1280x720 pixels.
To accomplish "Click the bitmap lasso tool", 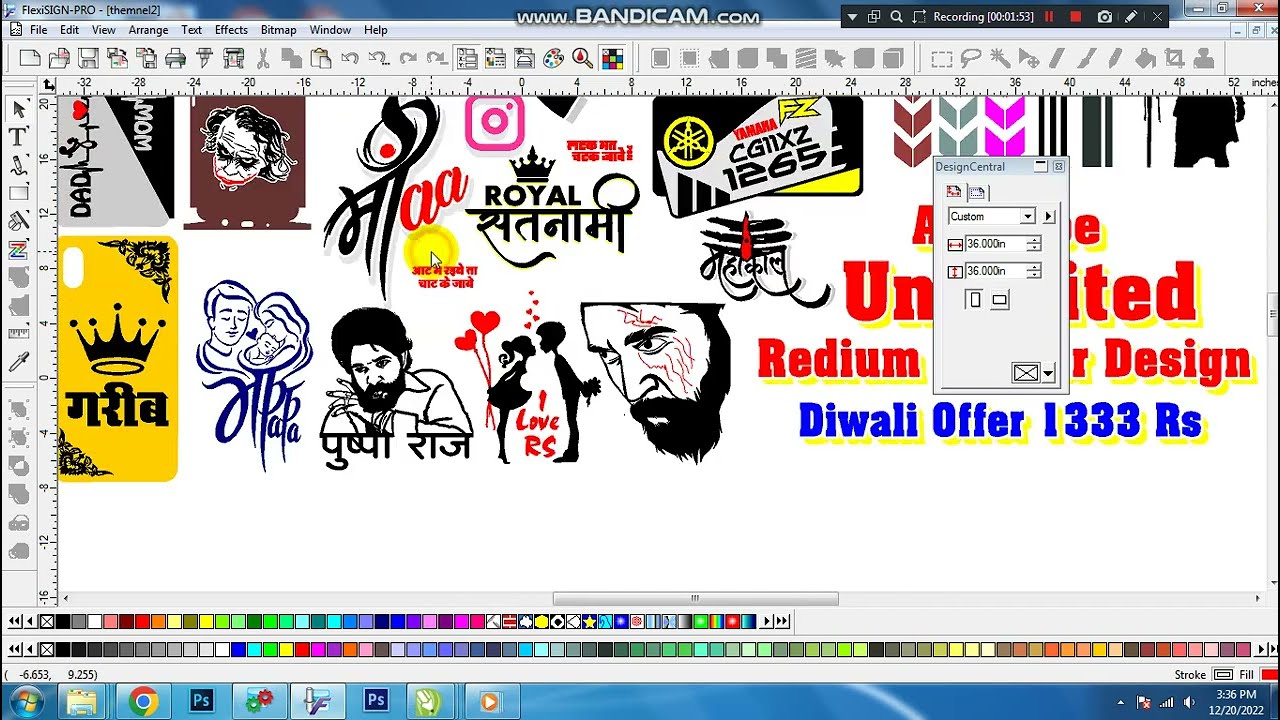I will pyautogui.click(x=970, y=58).
